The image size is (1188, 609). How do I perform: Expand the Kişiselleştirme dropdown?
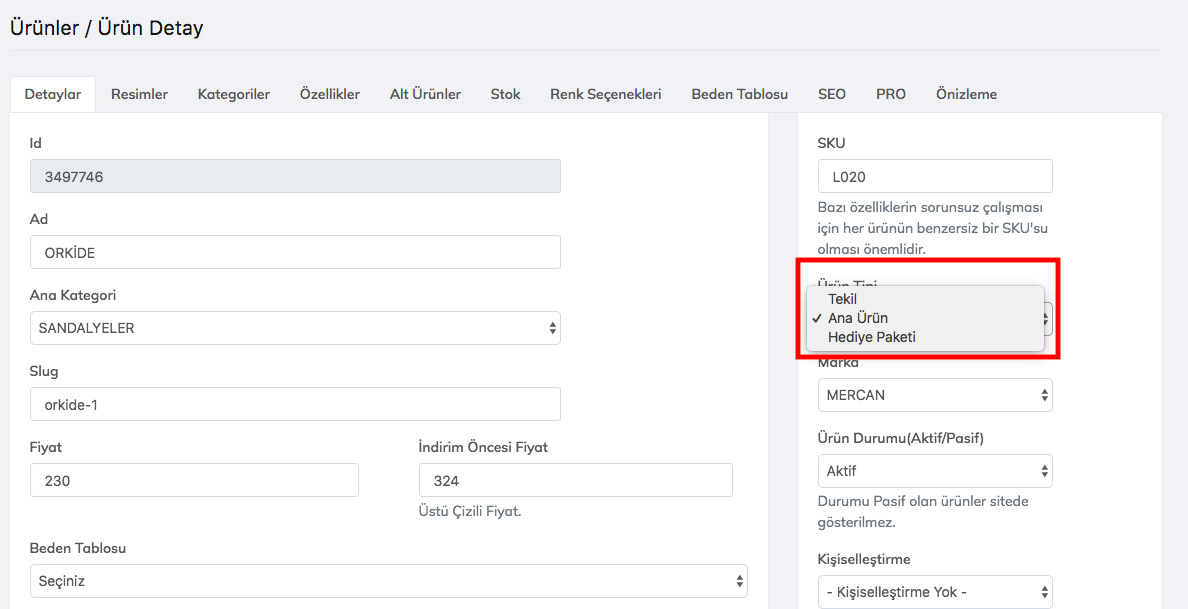tap(934, 592)
